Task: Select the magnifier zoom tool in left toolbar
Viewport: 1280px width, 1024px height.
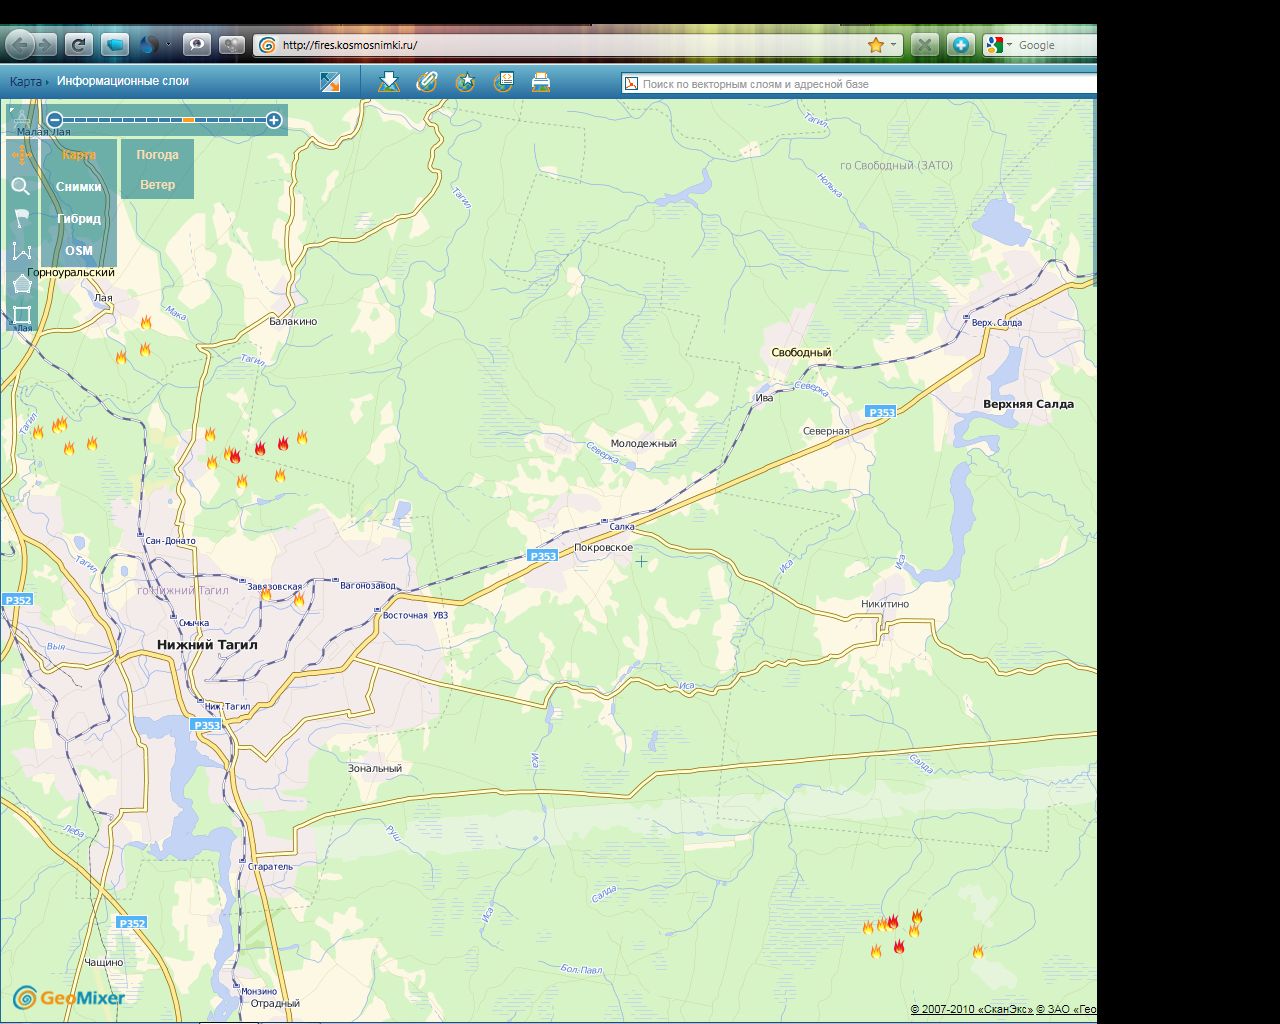Action: (21, 186)
